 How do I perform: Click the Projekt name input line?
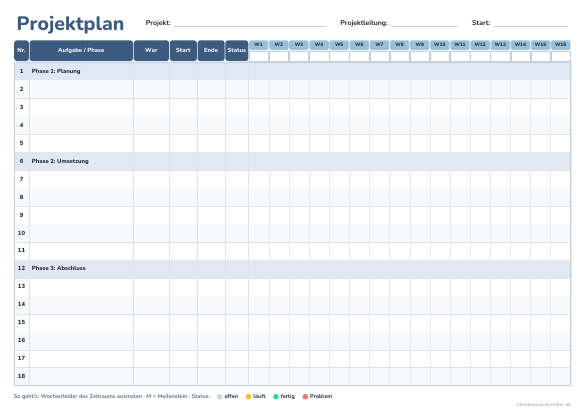(x=250, y=23)
